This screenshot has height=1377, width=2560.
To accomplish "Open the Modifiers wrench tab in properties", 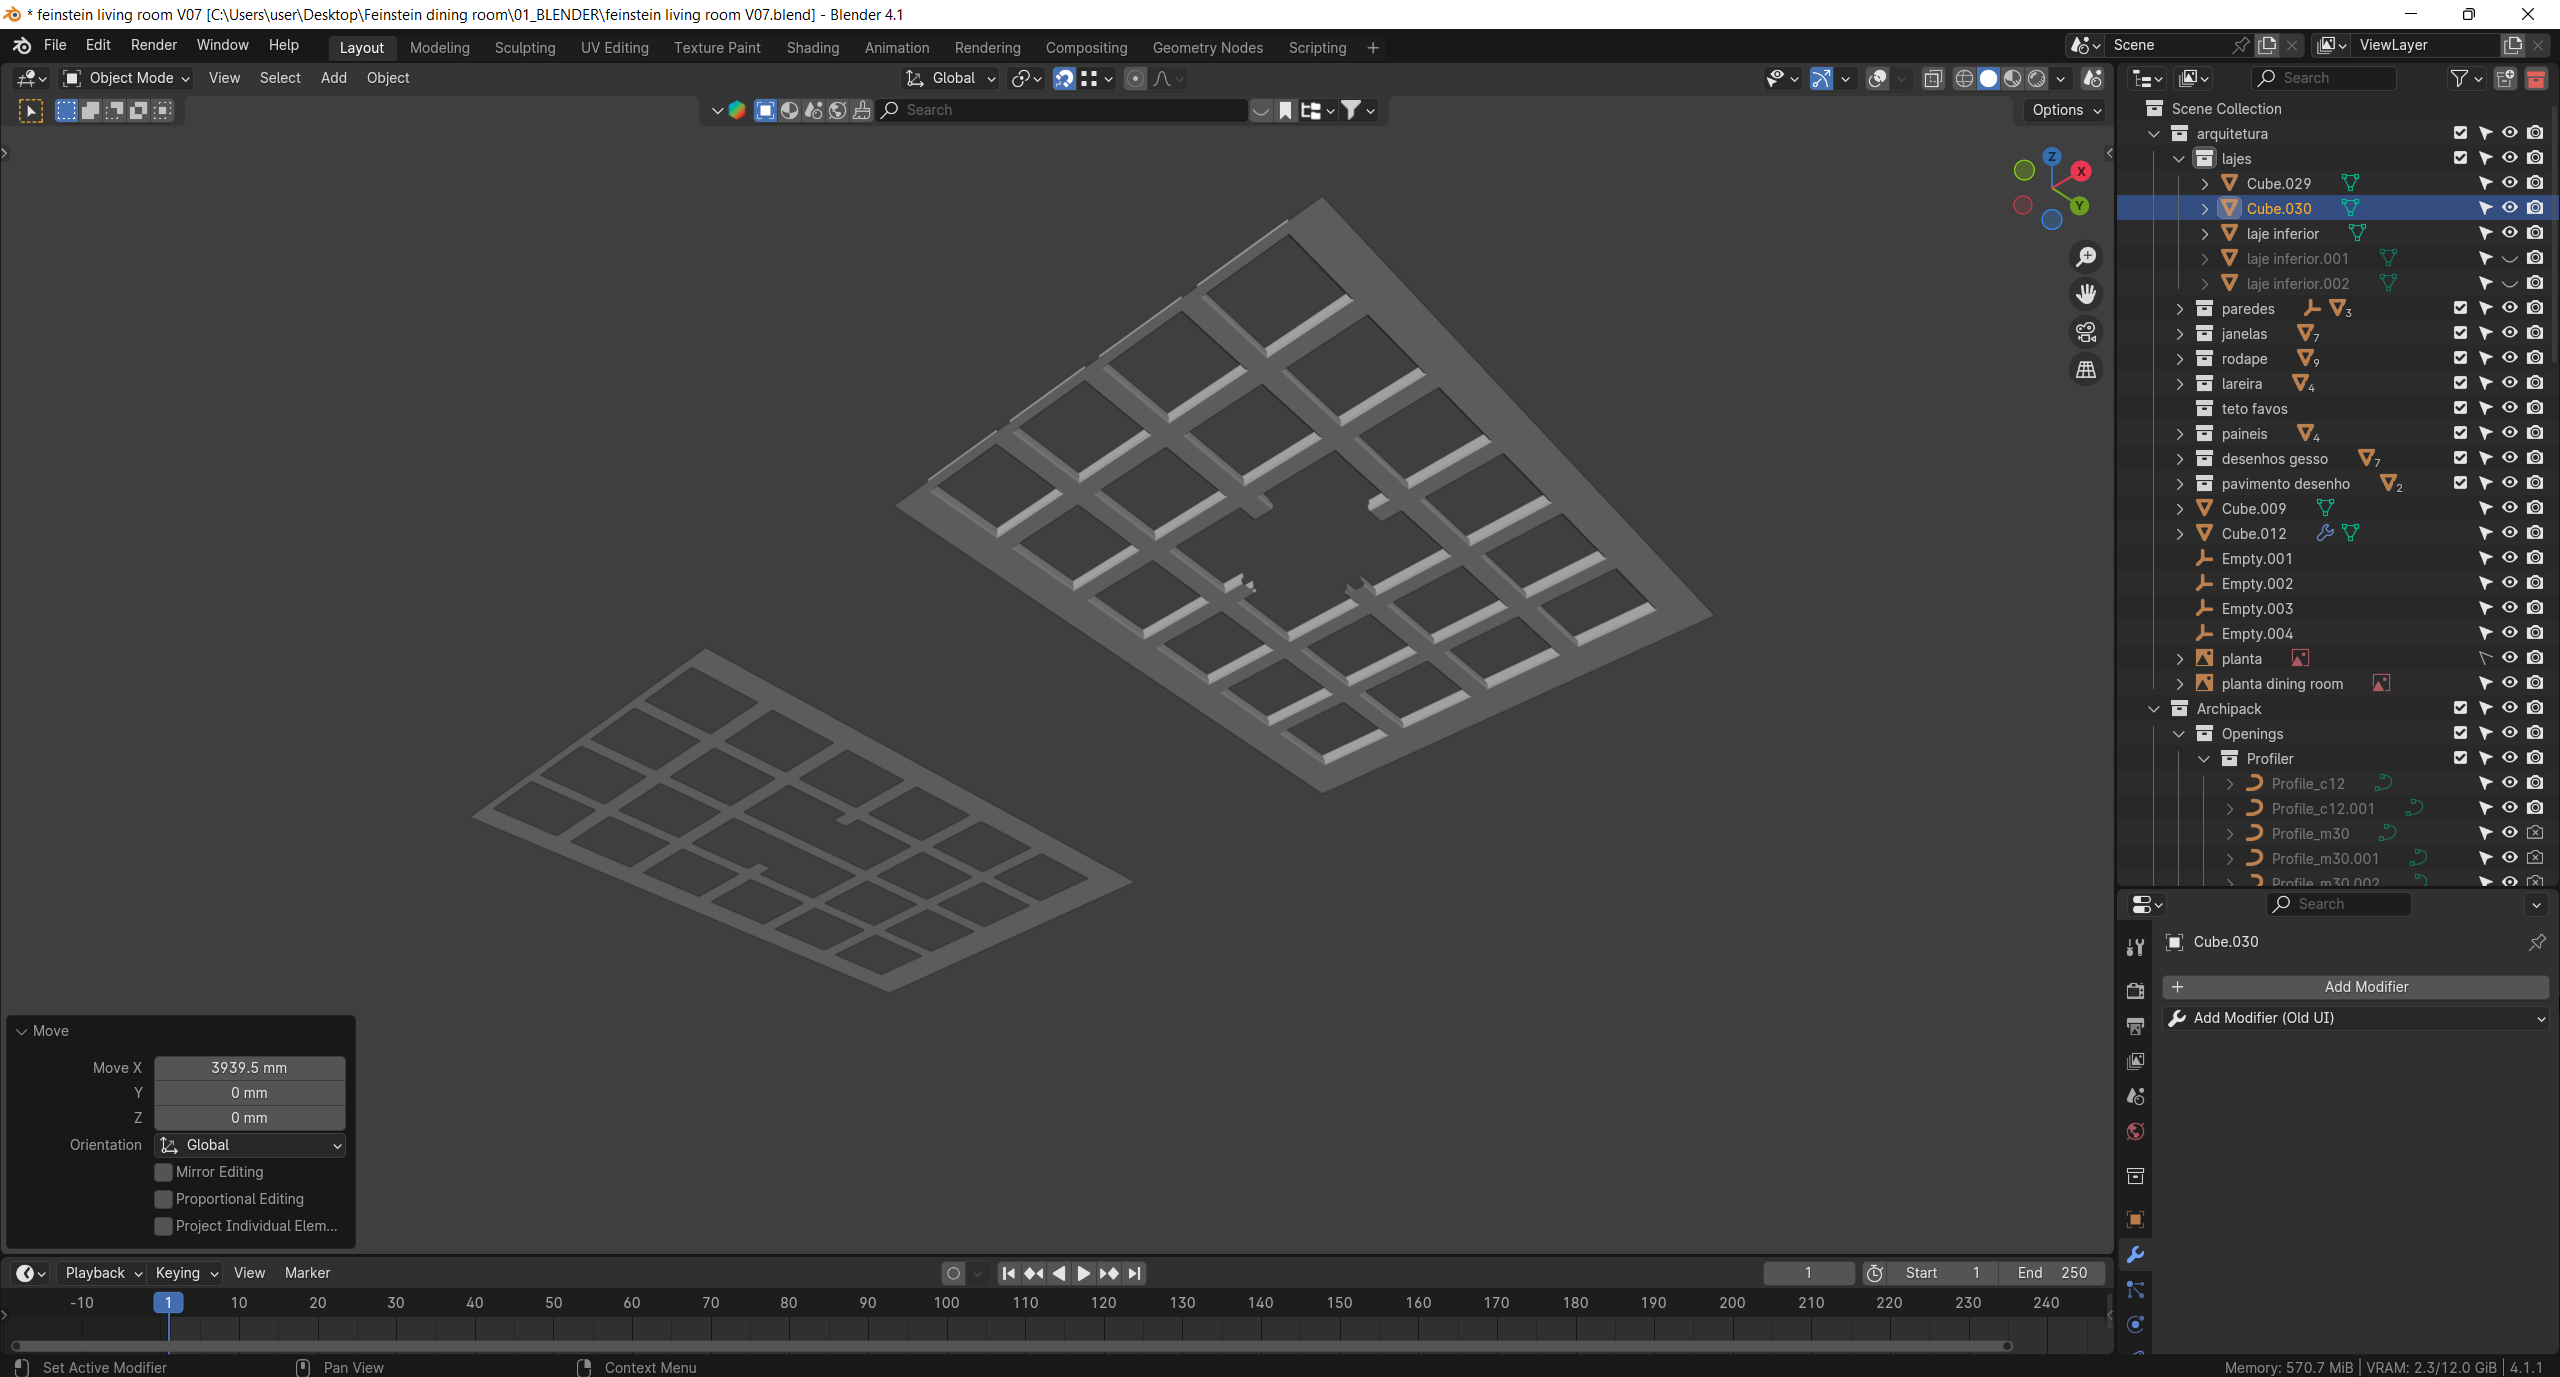I will (x=2135, y=1255).
